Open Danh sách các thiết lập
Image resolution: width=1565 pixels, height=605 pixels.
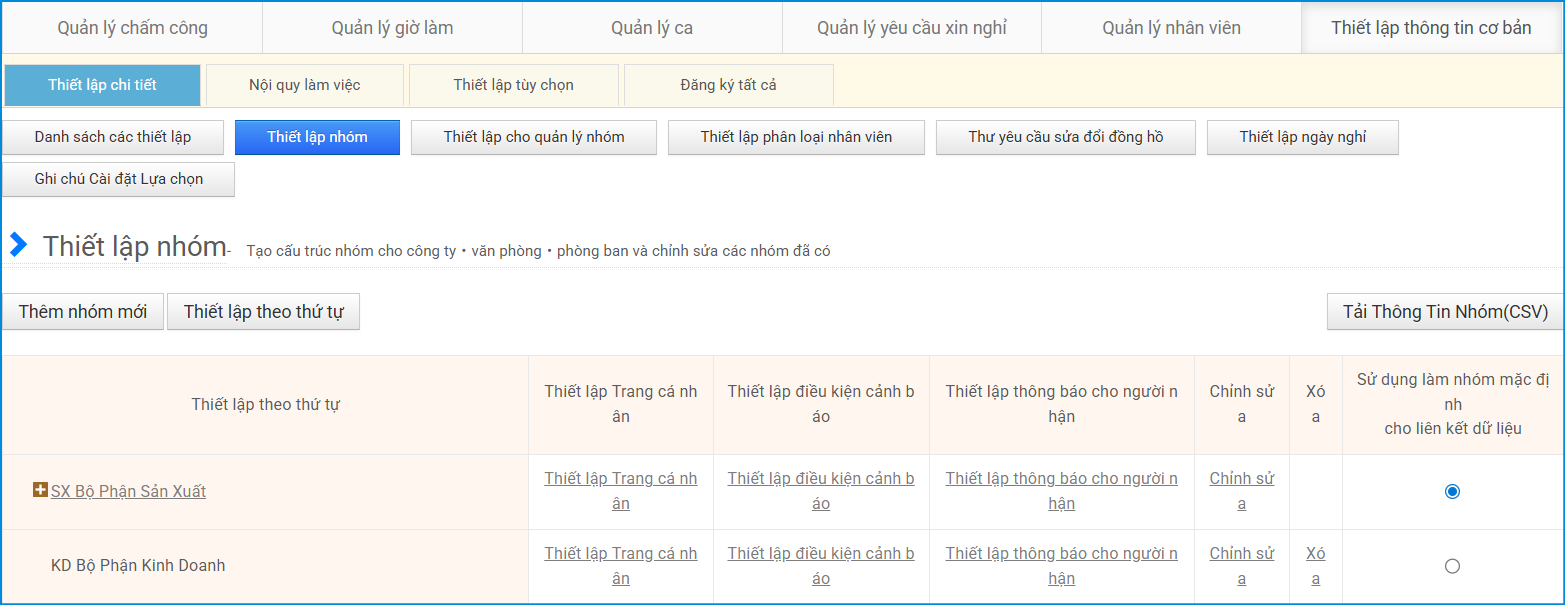pyautogui.click(x=112, y=137)
